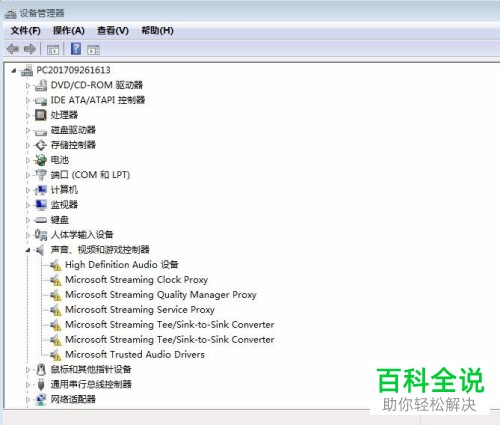This screenshot has width=500, height=425.
Task: Click the Back arrow toolbar button
Action: coord(13,49)
